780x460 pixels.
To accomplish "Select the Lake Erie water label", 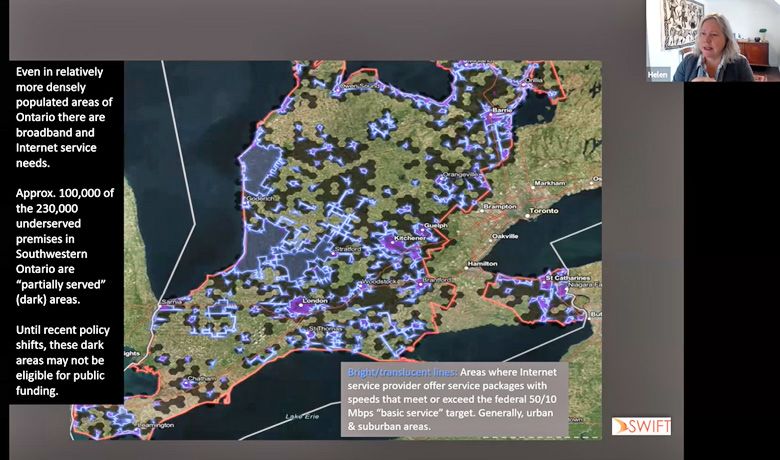I will [x=302, y=416].
